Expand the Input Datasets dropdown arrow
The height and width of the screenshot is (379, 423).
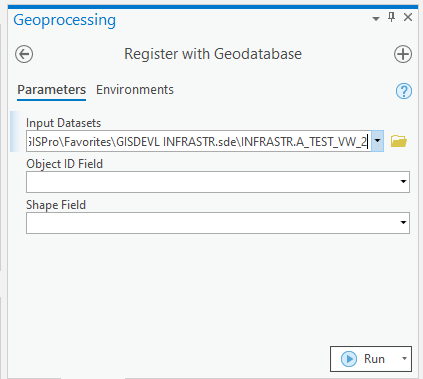[377, 141]
